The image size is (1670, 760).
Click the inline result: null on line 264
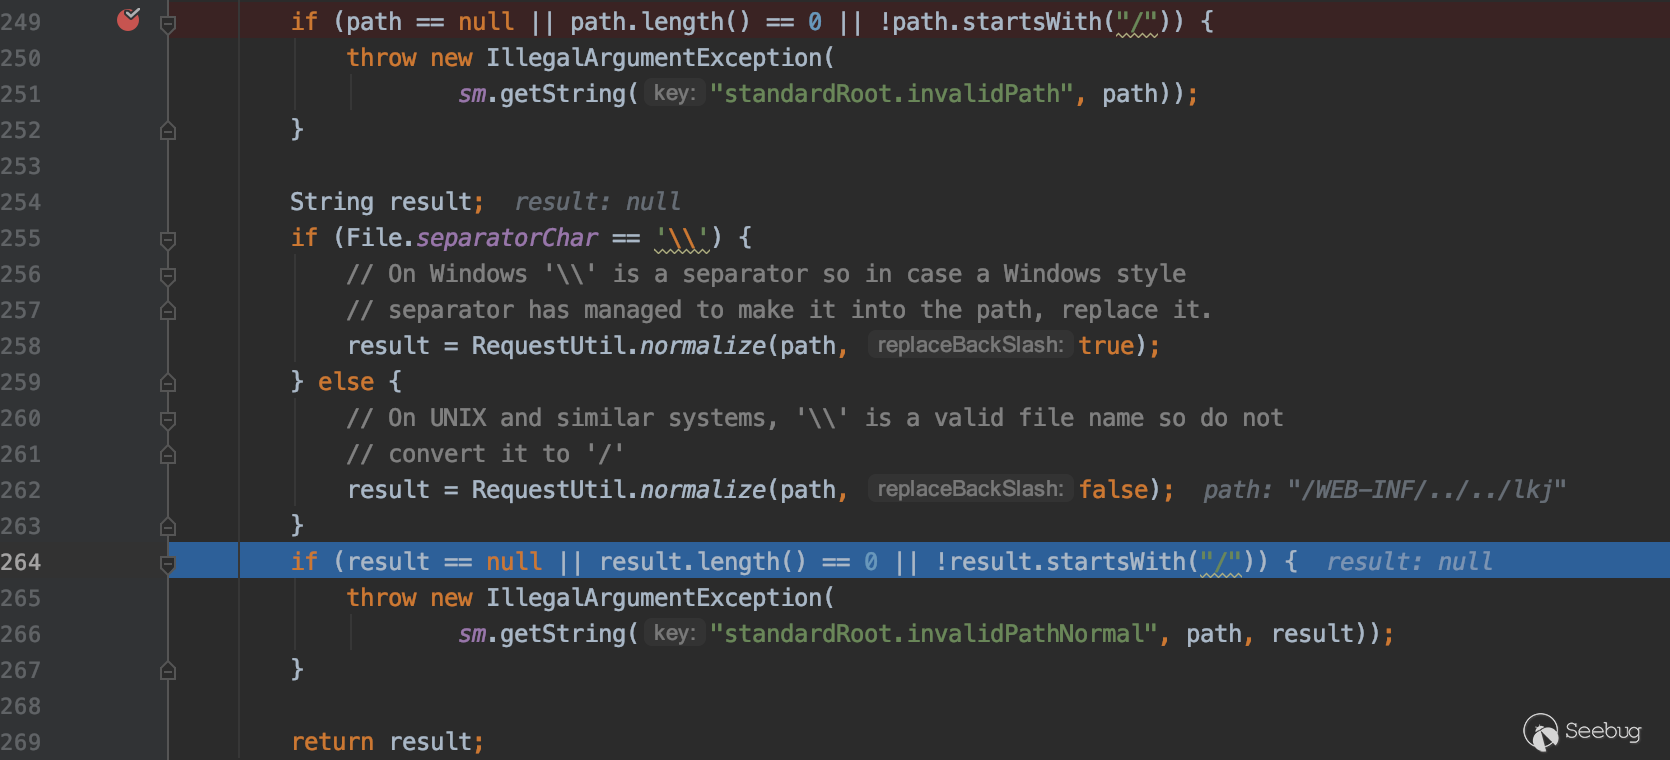click(x=1410, y=562)
